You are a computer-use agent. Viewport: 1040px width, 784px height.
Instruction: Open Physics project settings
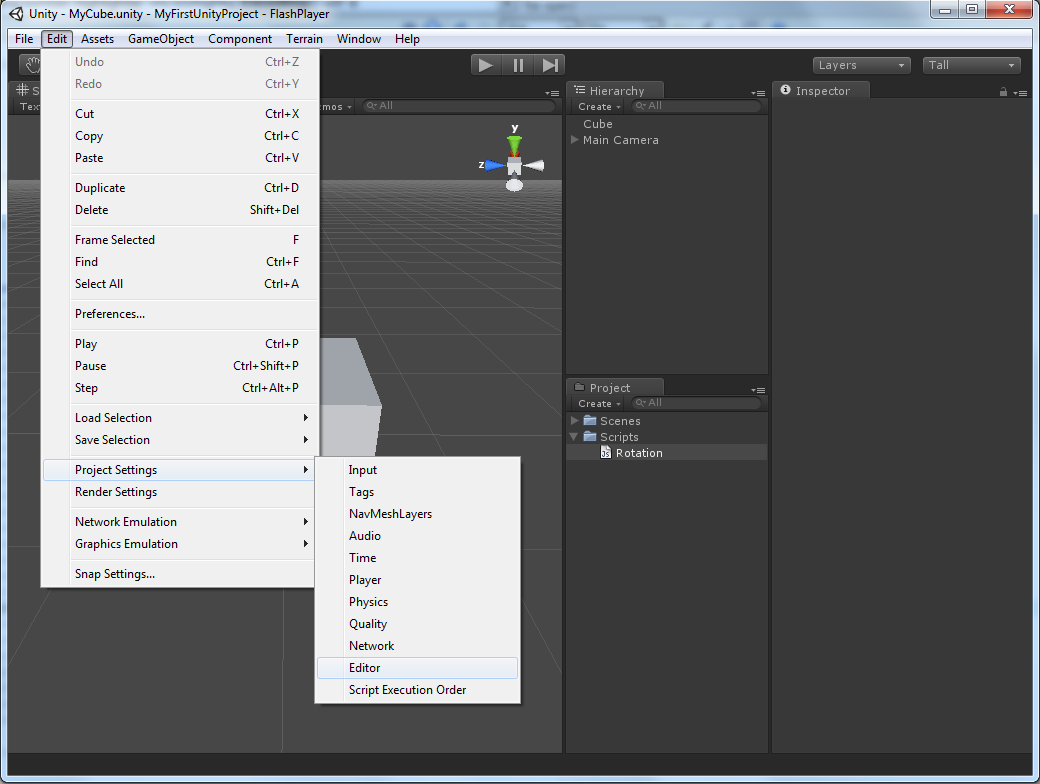[417, 602]
